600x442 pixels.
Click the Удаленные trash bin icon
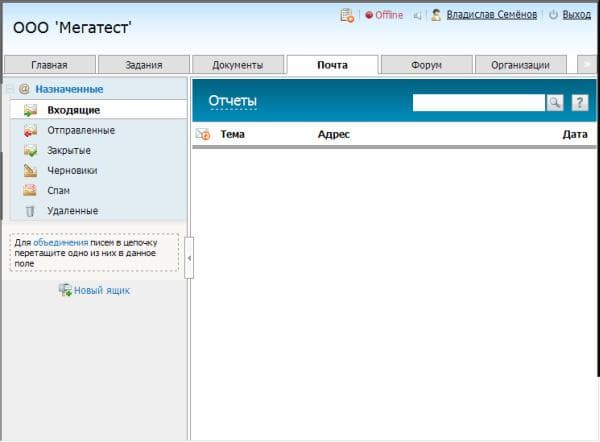coord(30,211)
